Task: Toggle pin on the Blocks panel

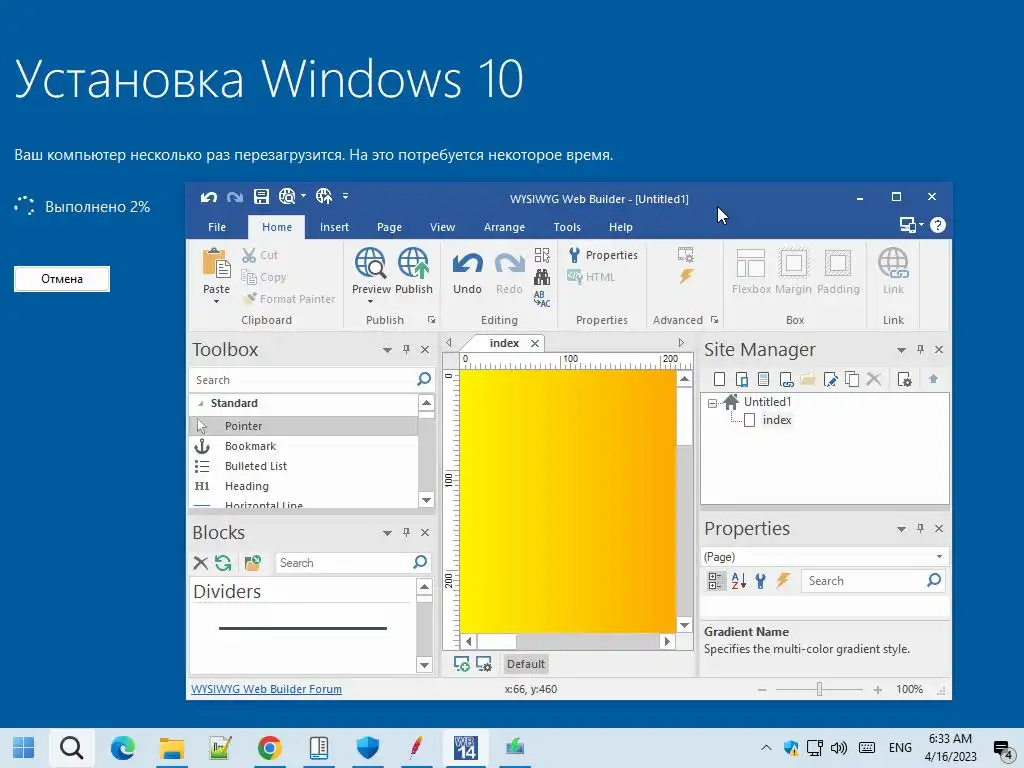Action: (x=406, y=532)
